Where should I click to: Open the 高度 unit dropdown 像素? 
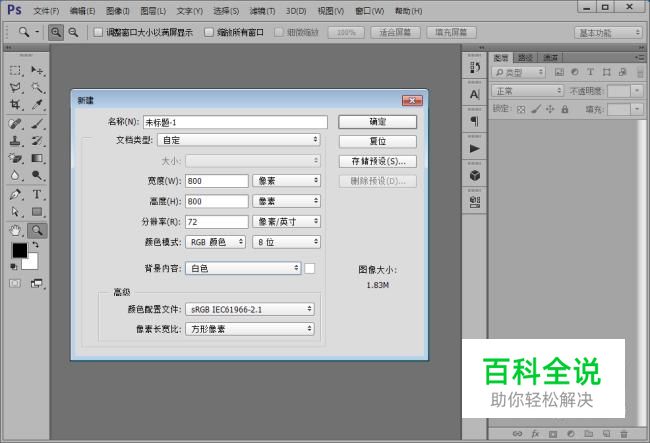286,201
